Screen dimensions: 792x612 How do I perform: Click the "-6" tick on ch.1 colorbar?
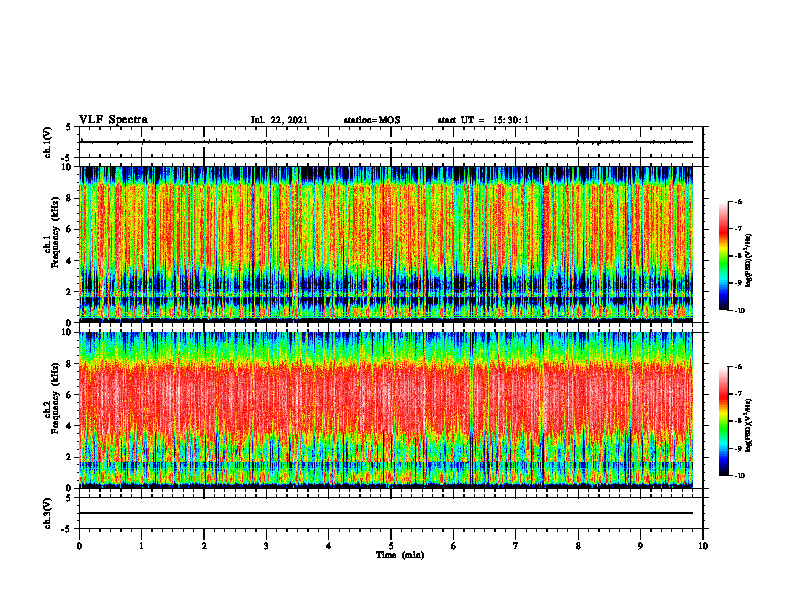(738, 201)
